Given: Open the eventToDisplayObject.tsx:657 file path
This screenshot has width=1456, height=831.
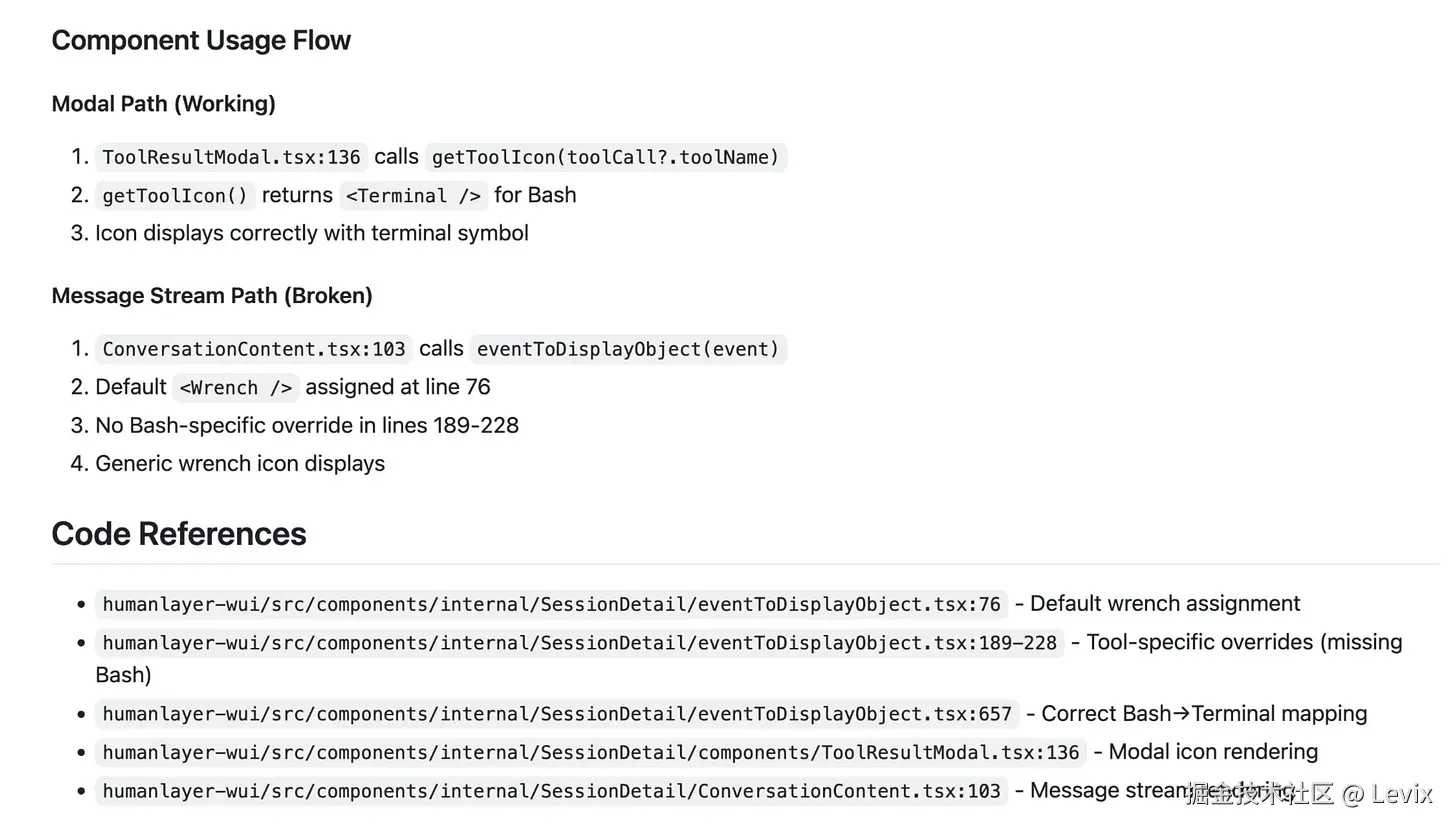Looking at the screenshot, I should coord(557,714).
